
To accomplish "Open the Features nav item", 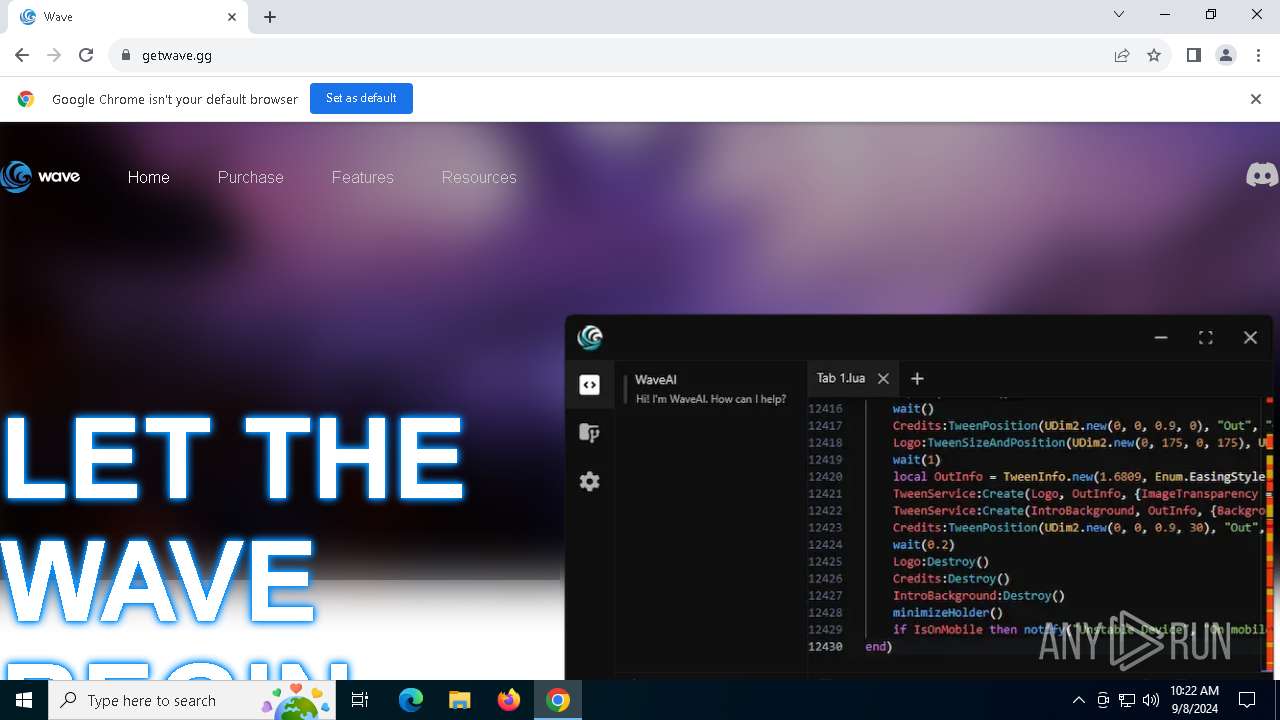I will click(x=363, y=177).
